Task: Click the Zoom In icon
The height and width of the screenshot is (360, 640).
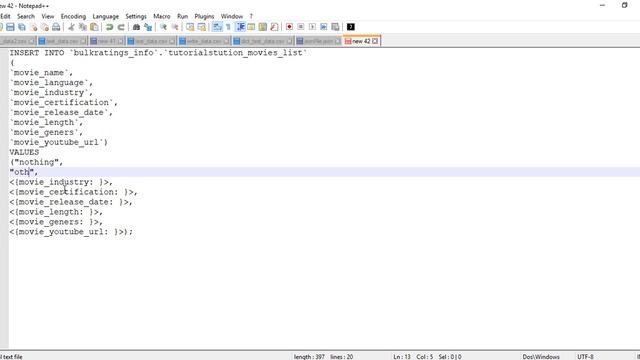Action: click(163, 27)
